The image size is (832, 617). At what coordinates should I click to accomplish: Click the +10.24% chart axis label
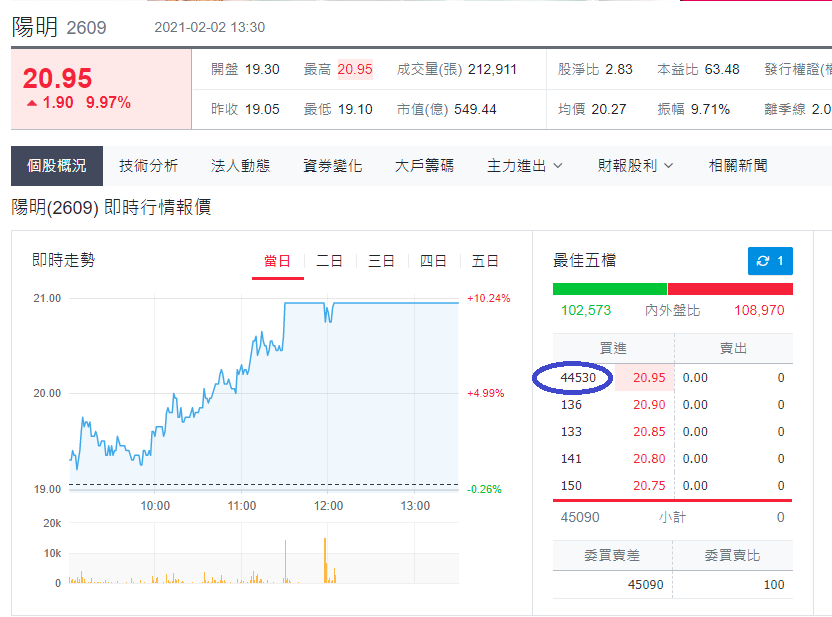(x=488, y=299)
